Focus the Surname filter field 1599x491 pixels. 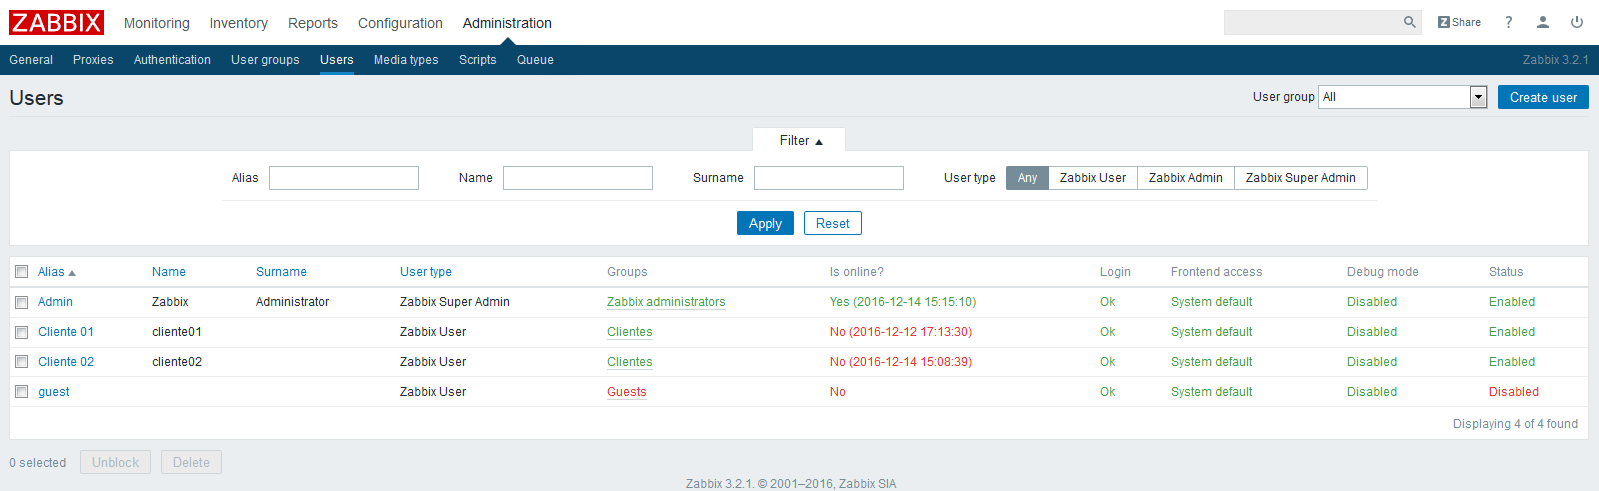pos(829,178)
